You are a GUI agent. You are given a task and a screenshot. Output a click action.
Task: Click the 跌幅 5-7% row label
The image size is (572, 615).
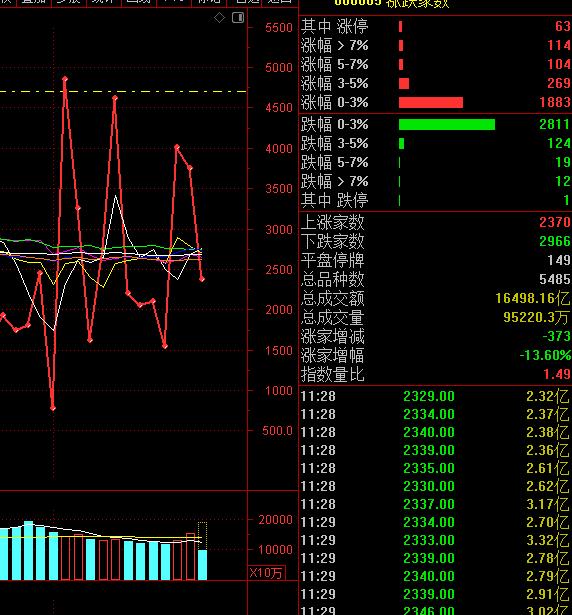(335, 162)
